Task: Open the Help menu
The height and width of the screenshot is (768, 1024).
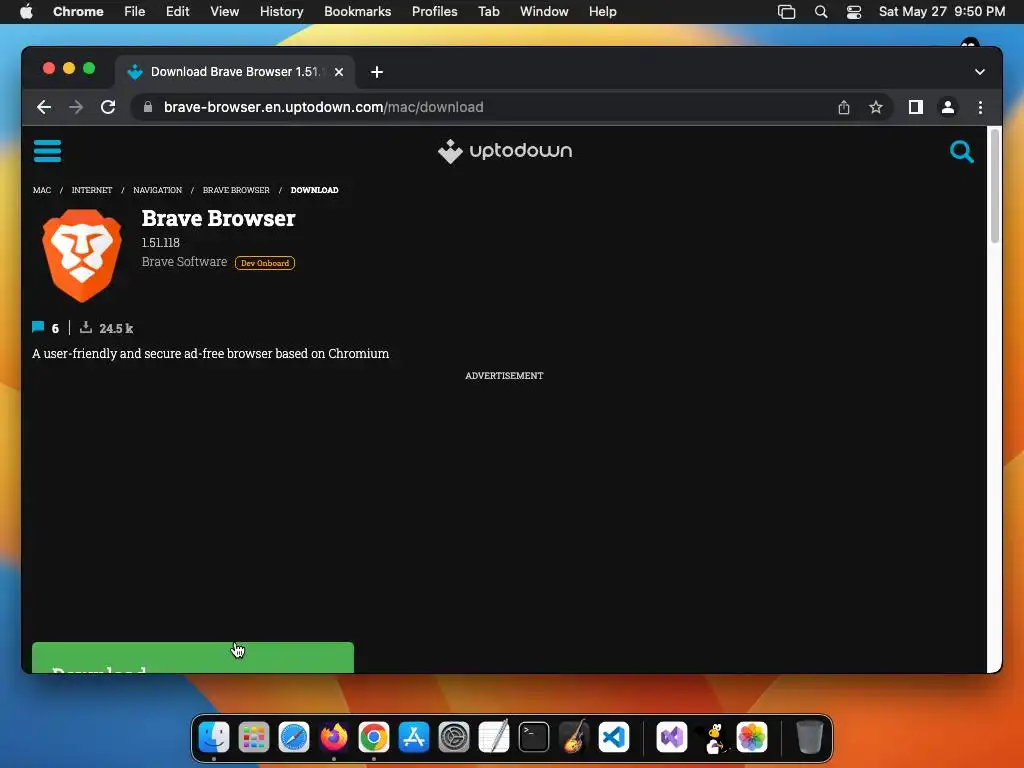Action: pos(602,12)
